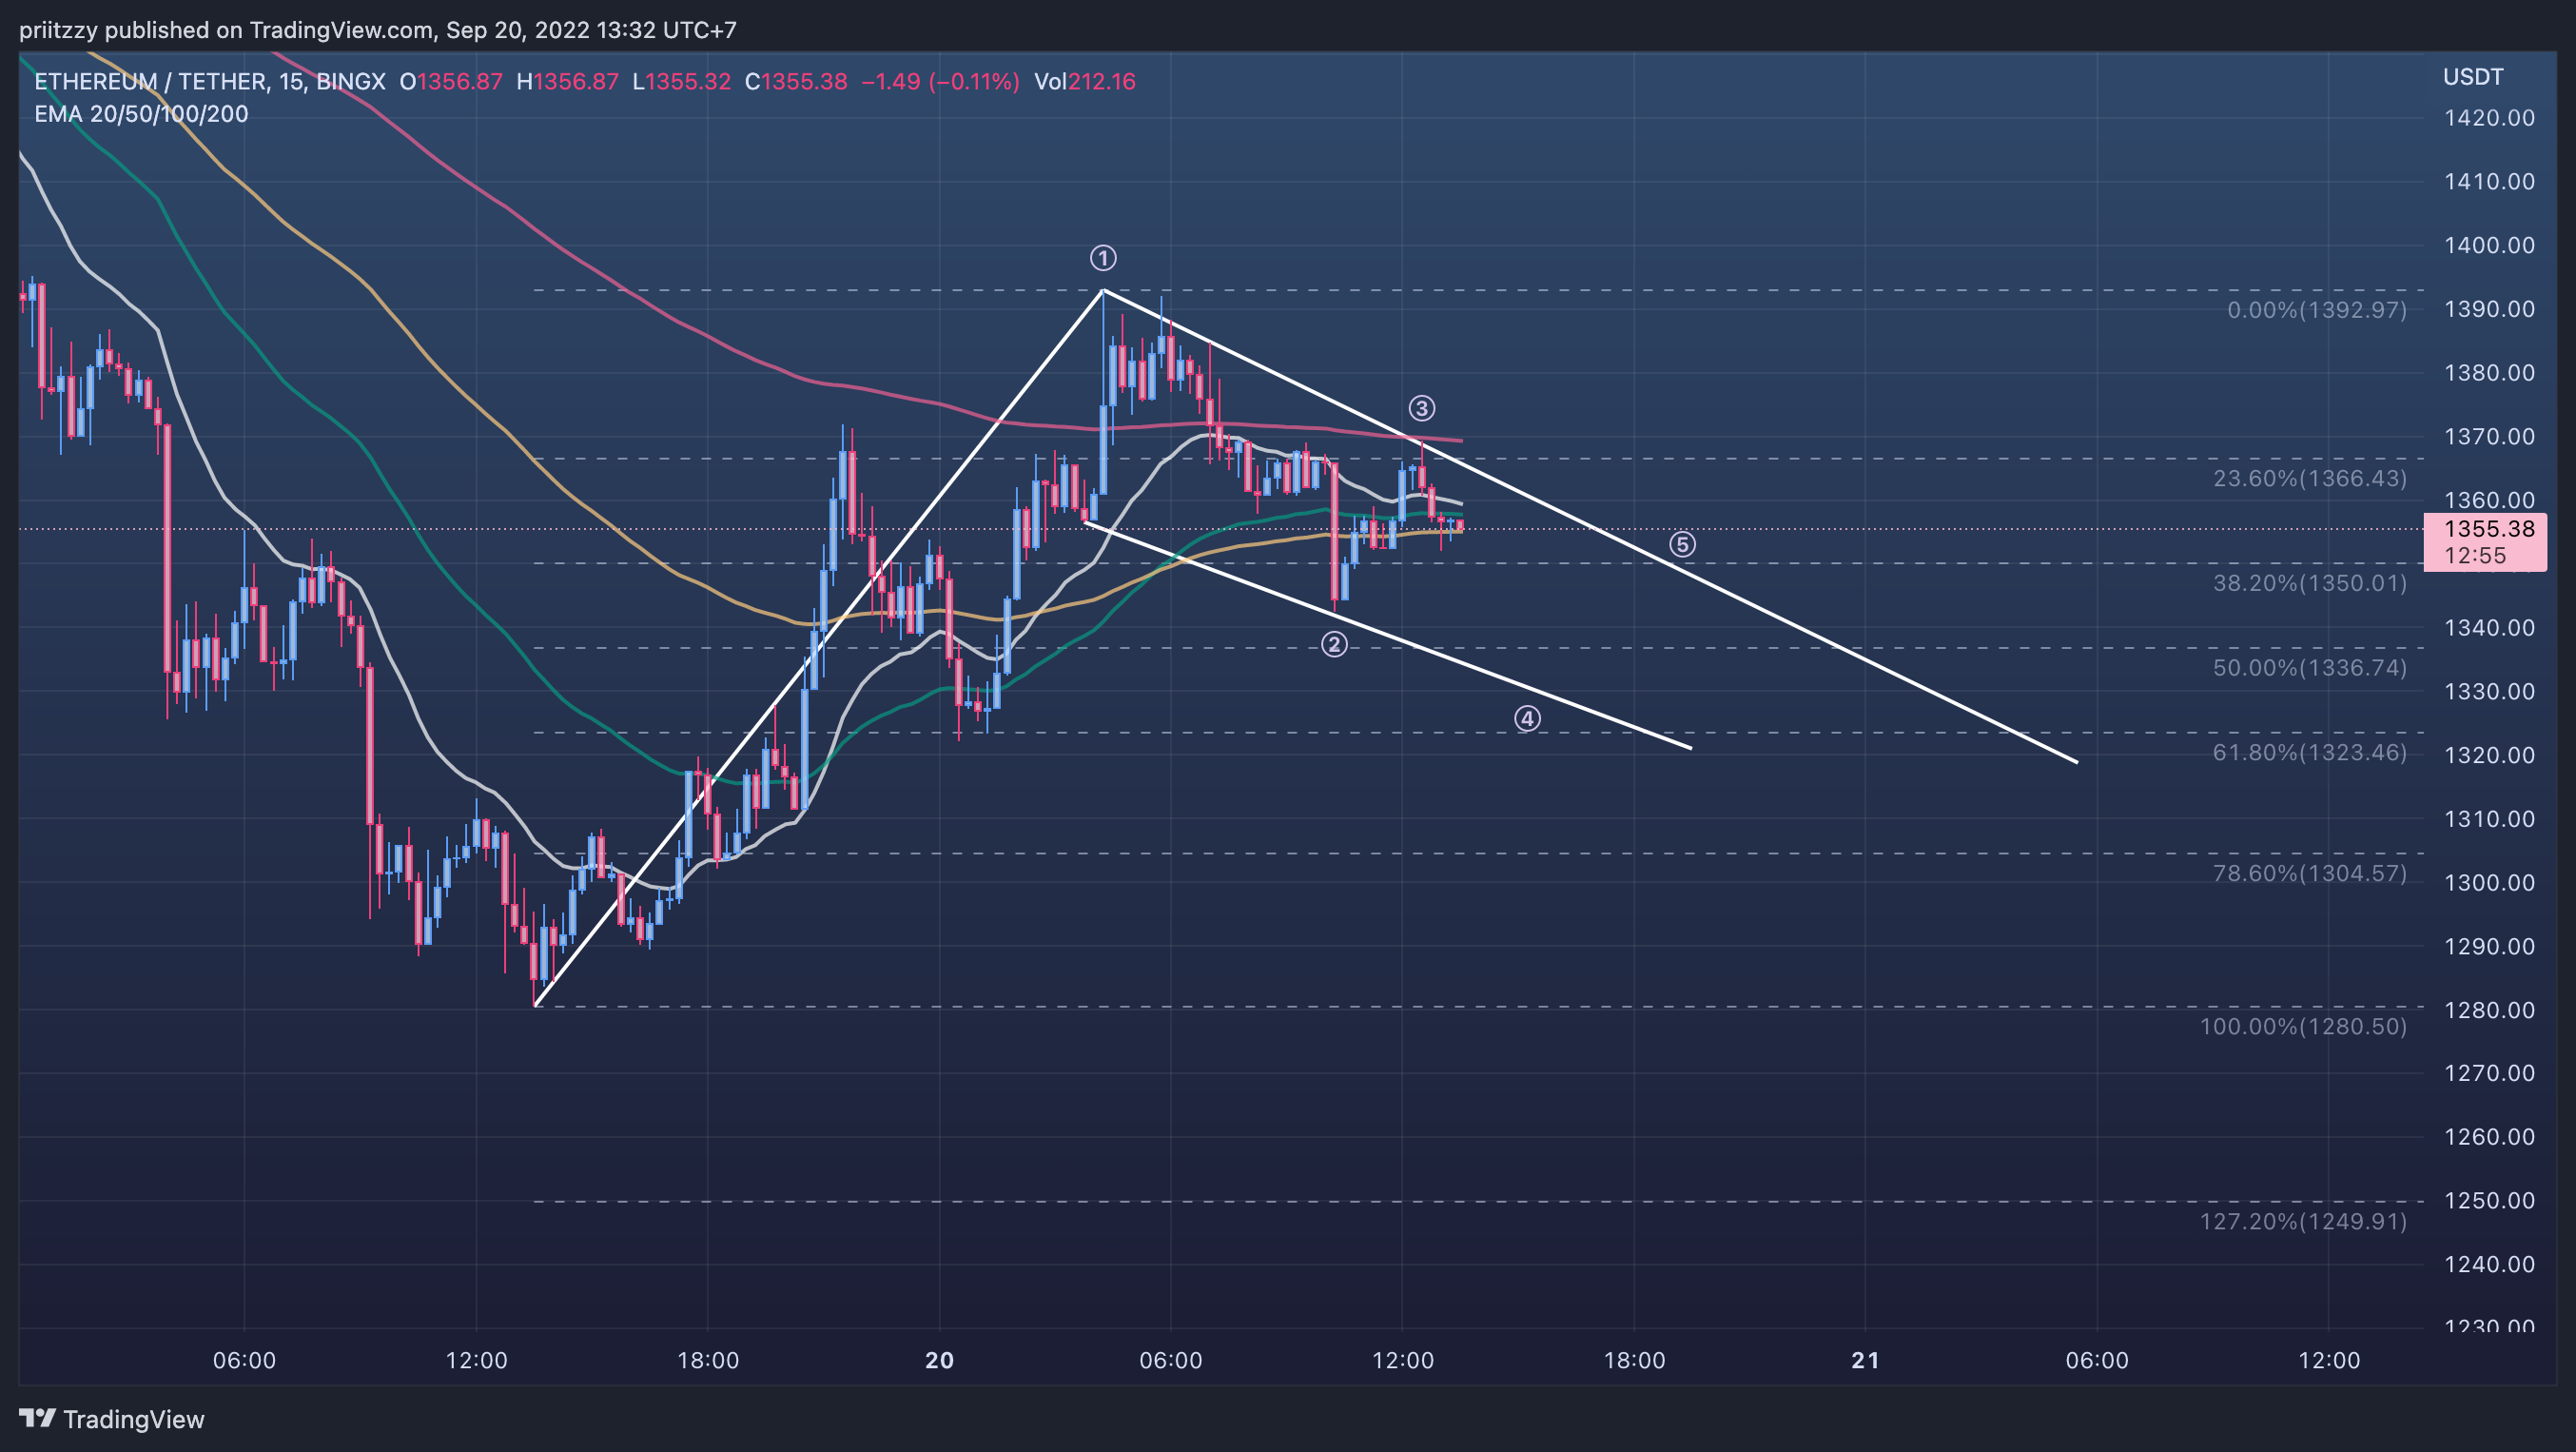Click the wave marker circled 4
Viewport: 2576px width, 1452px height.
1527,718
